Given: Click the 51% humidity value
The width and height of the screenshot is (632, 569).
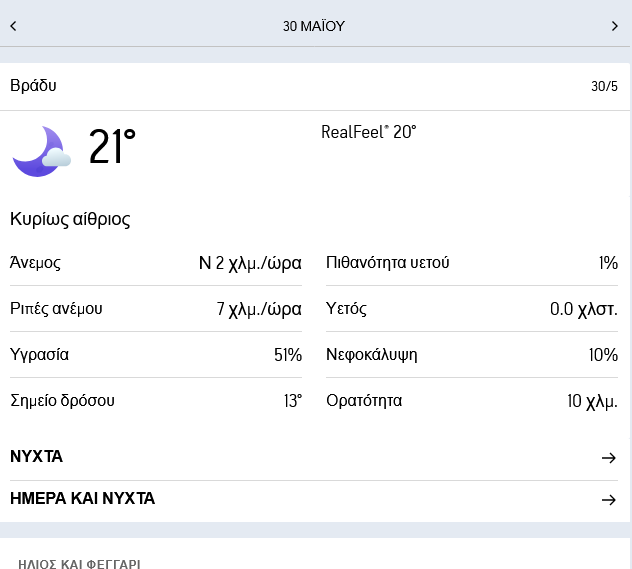Looking at the screenshot, I should click(288, 355).
